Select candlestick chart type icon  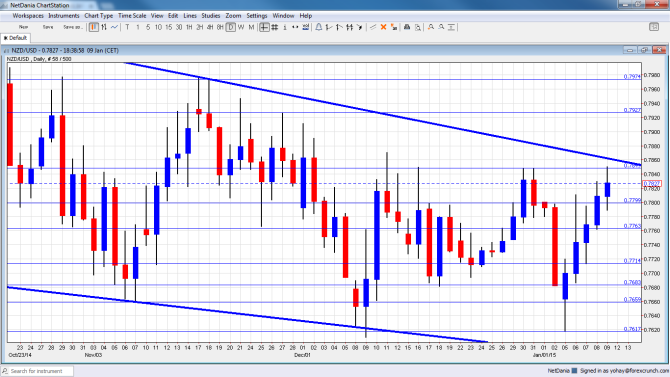[x=94, y=27]
